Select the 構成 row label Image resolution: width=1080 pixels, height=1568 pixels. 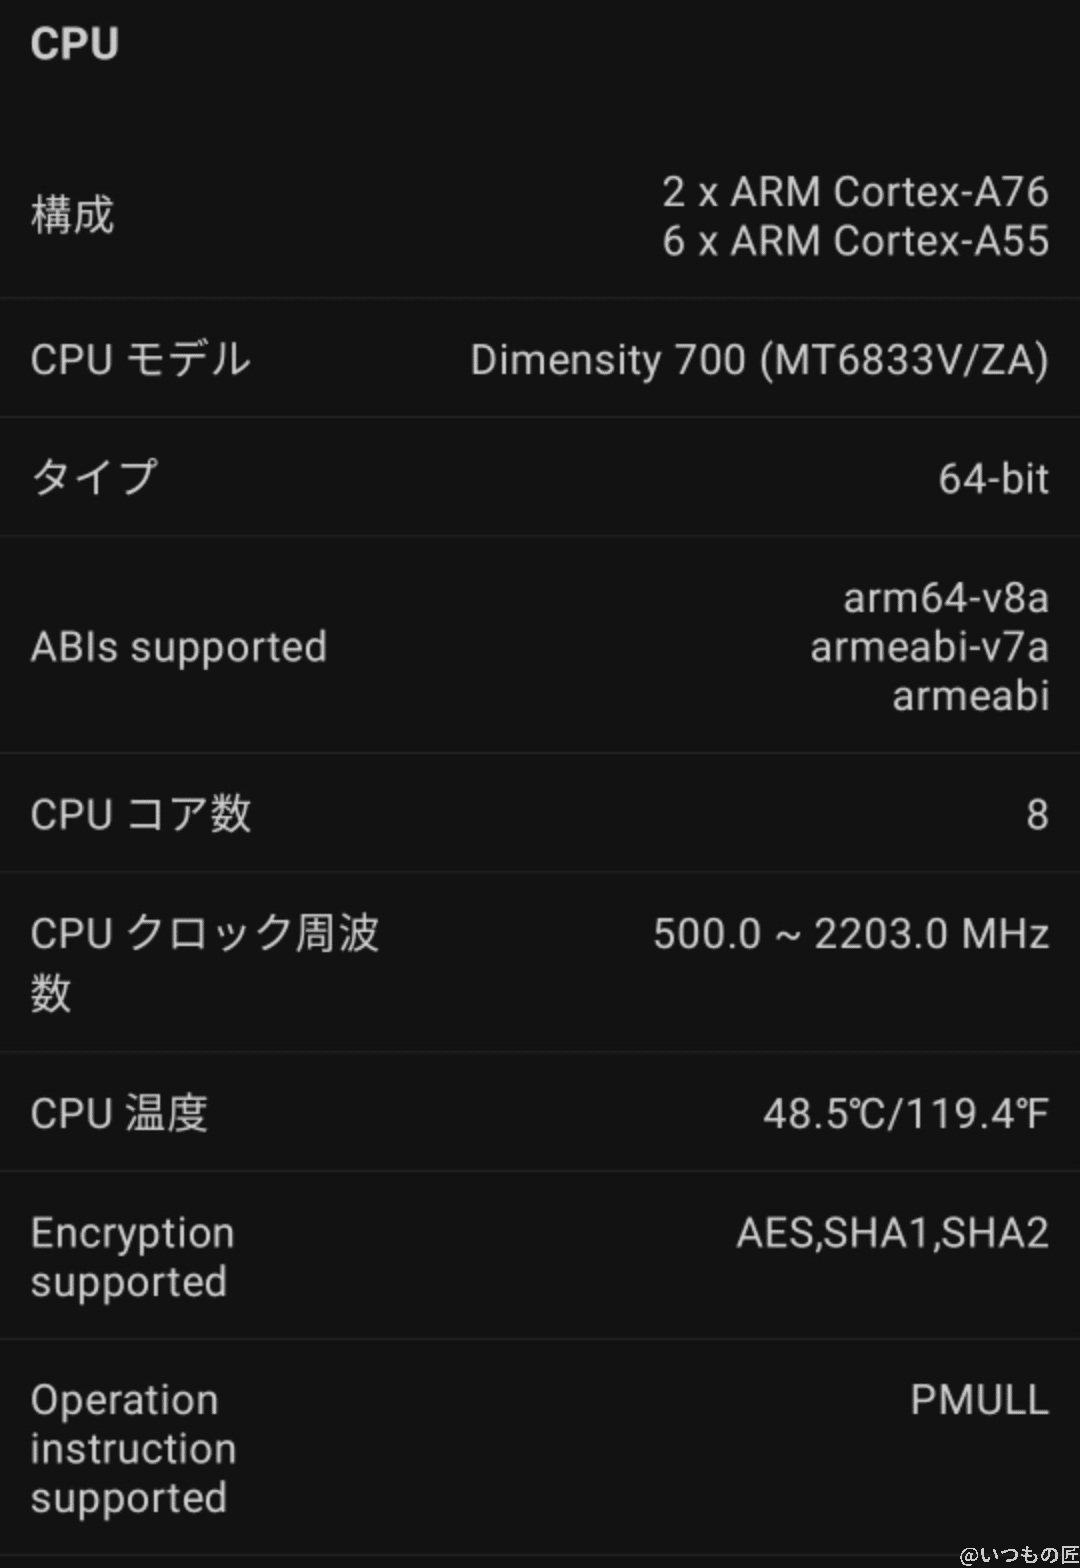point(73,216)
